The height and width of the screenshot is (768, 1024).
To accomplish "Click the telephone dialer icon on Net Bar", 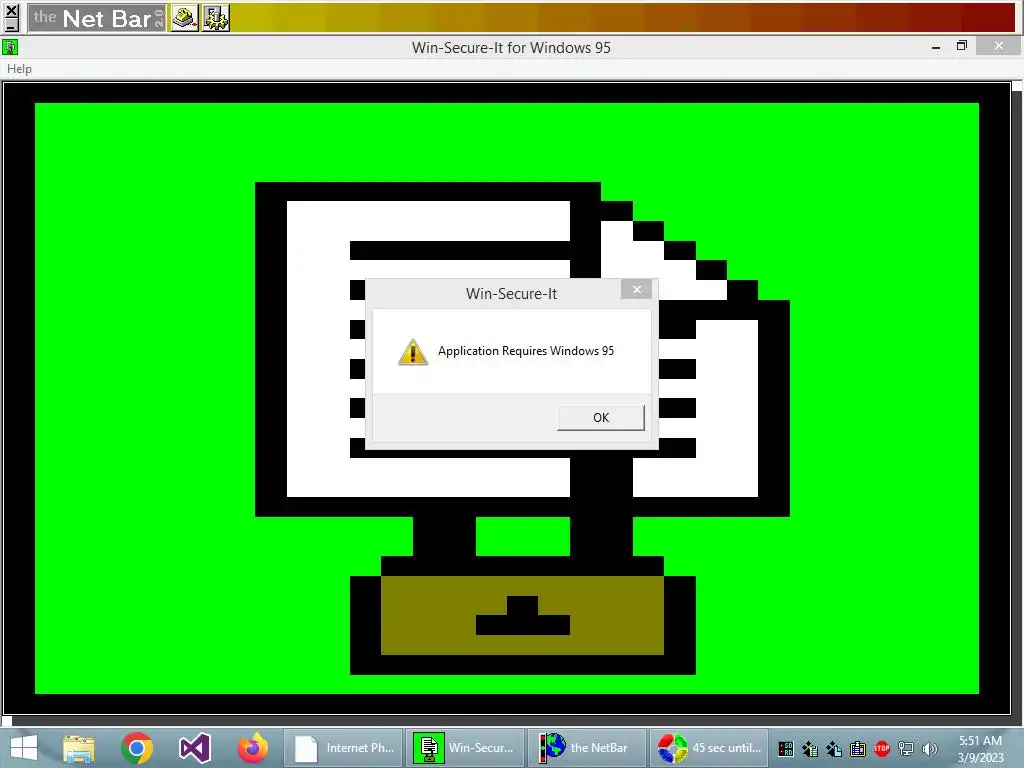I will 185,18.
